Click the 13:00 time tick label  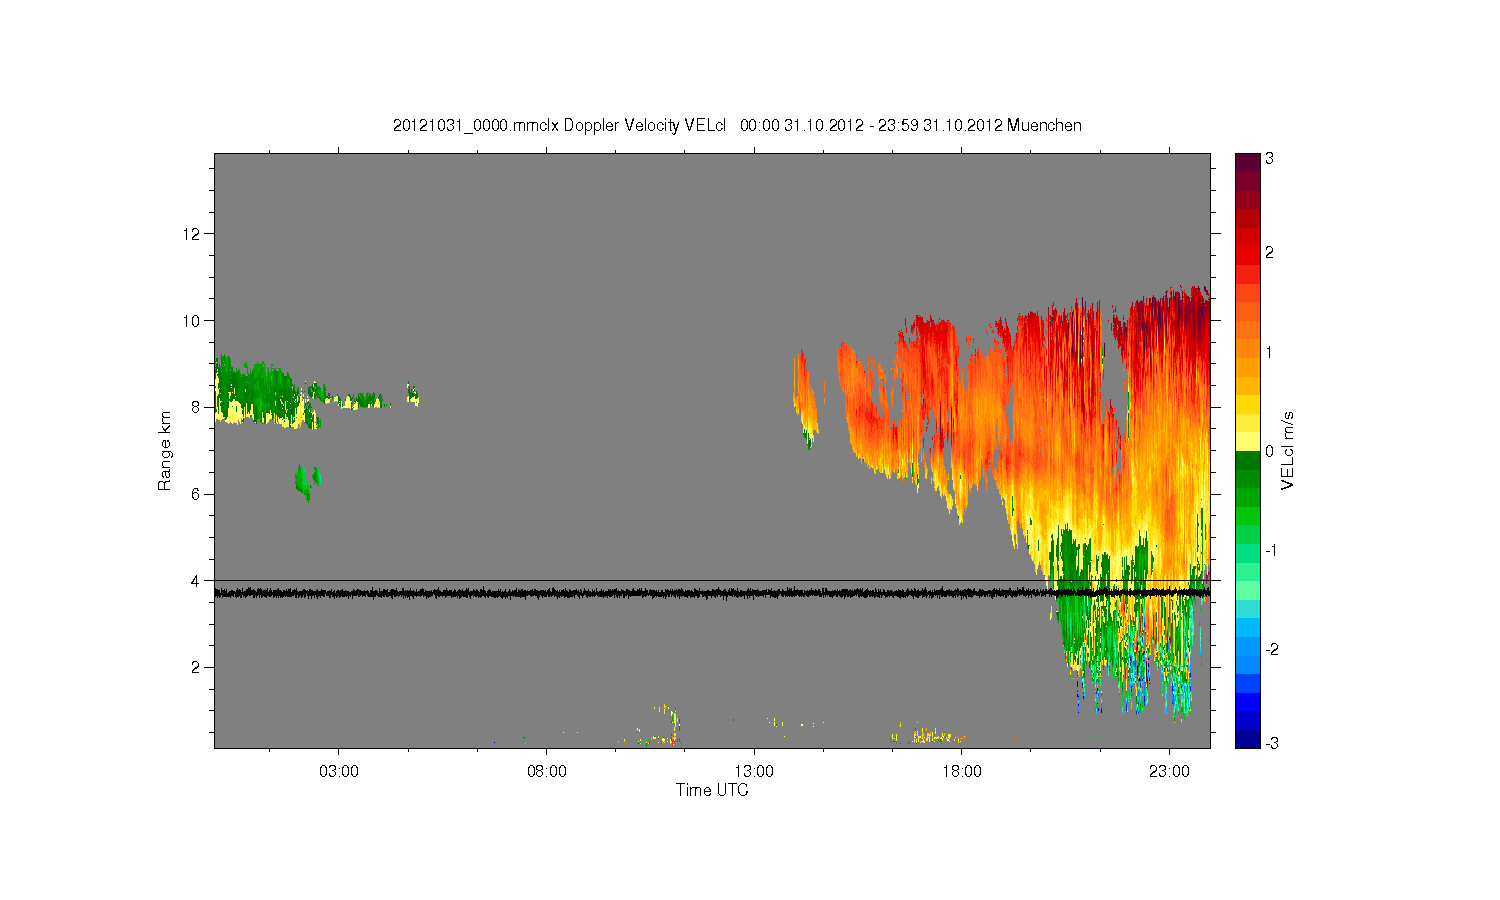pos(754,772)
